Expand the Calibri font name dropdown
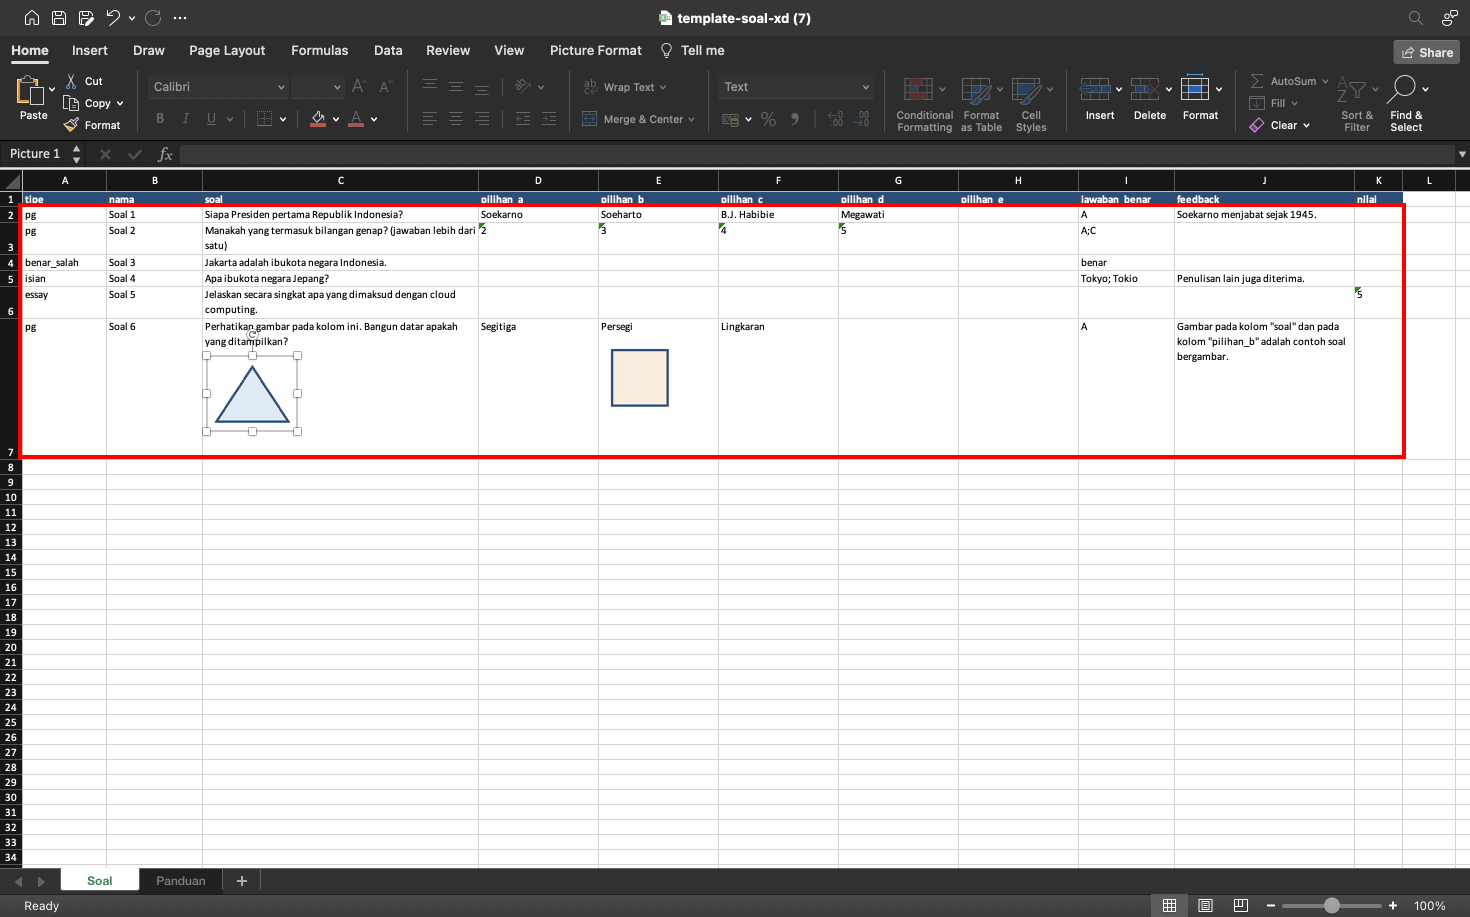The image size is (1470, 917). pos(281,87)
